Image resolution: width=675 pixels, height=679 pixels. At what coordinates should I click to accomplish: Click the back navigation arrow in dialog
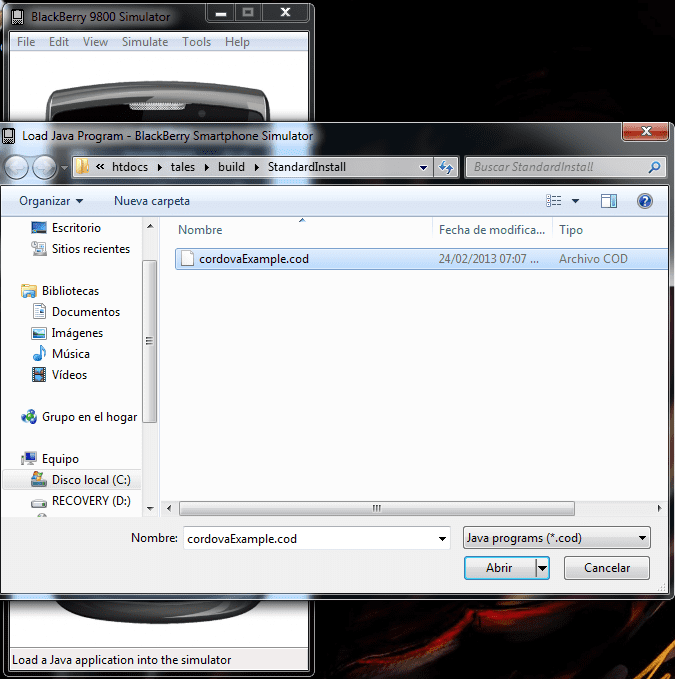(x=16, y=167)
